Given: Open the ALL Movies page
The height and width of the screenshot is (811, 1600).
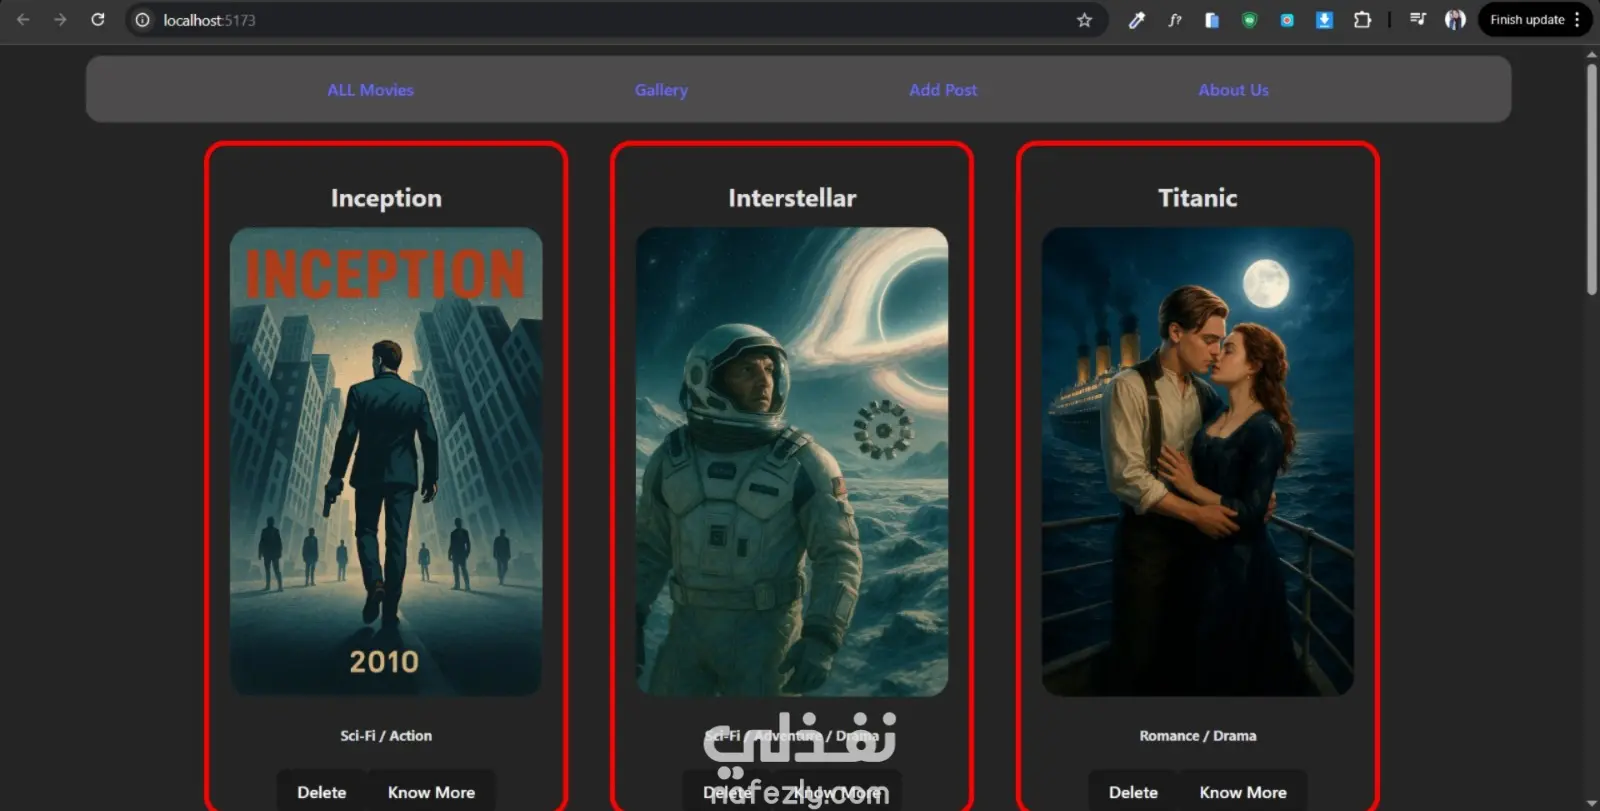Looking at the screenshot, I should coord(370,90).
